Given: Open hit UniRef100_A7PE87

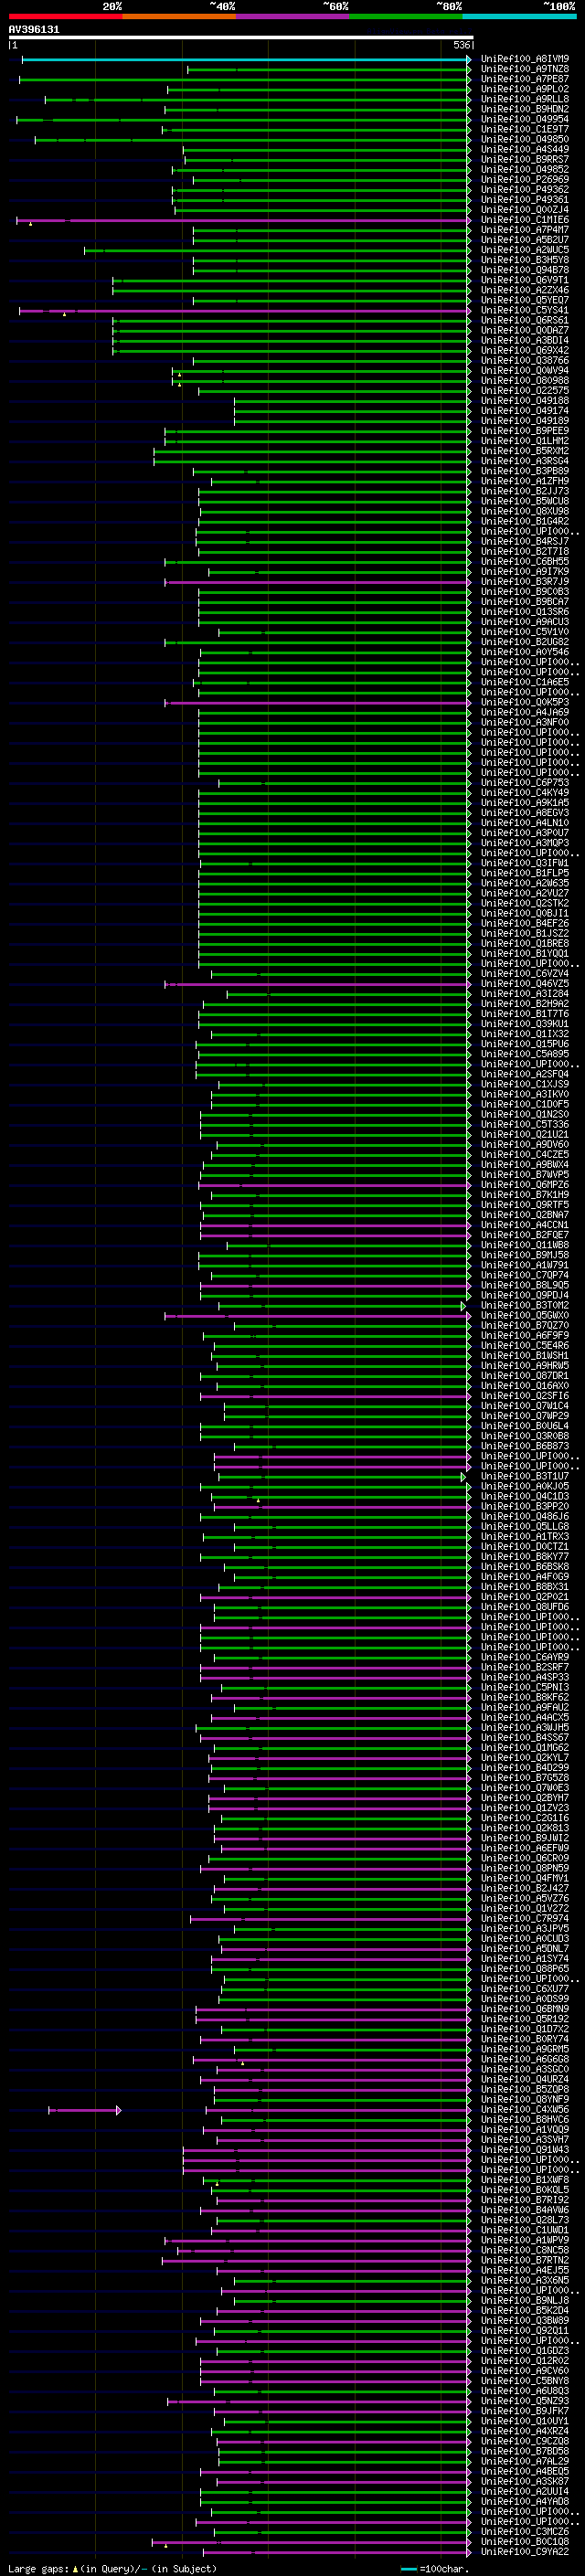Looking at the screenshot, I should pyautogui.click(x=524, y=79).
